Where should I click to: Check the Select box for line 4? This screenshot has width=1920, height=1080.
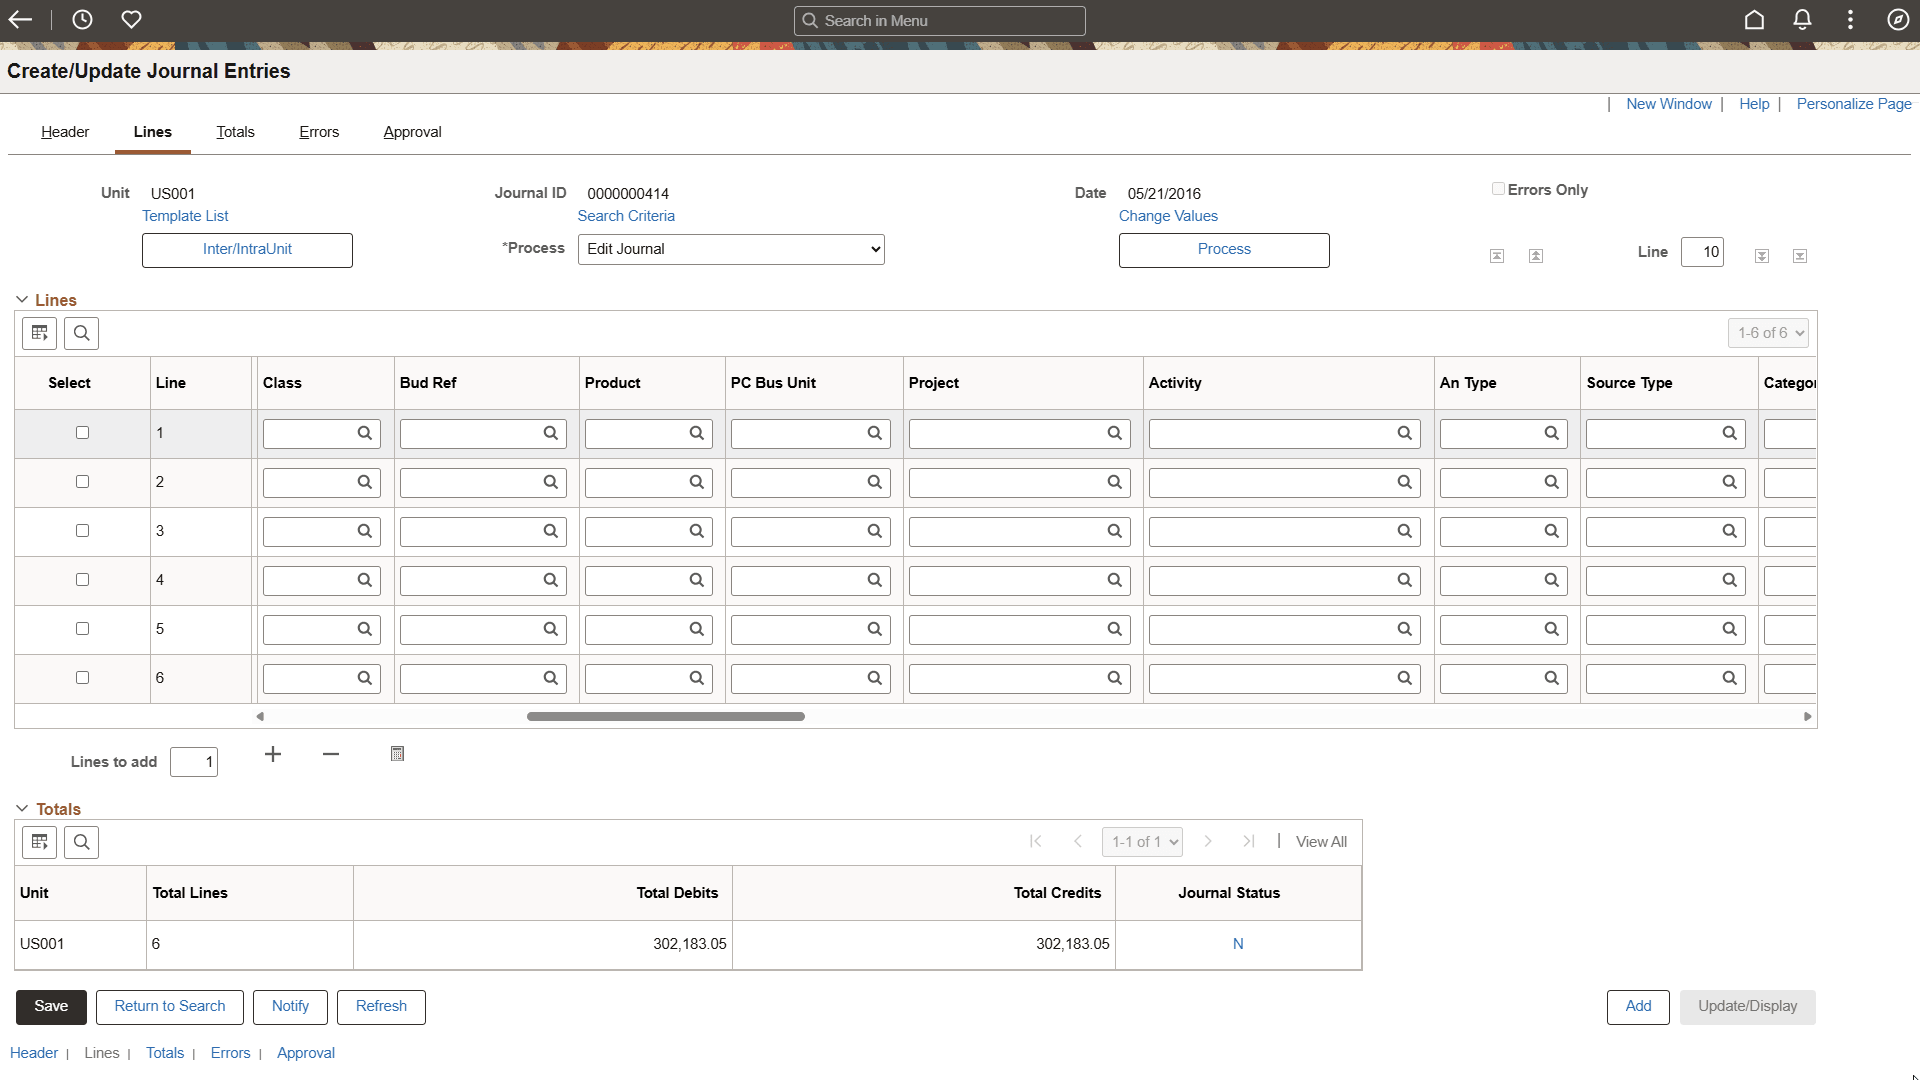pyautogui.click(x=82, y=580)
